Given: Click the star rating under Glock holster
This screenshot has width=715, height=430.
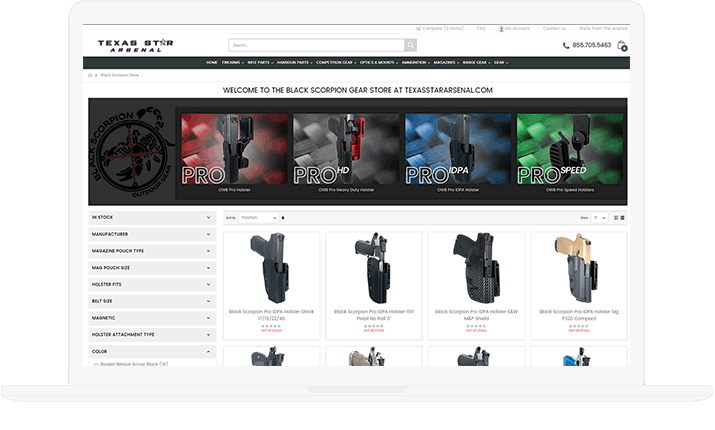Looking at the screenshot, I should coord(271,326).
